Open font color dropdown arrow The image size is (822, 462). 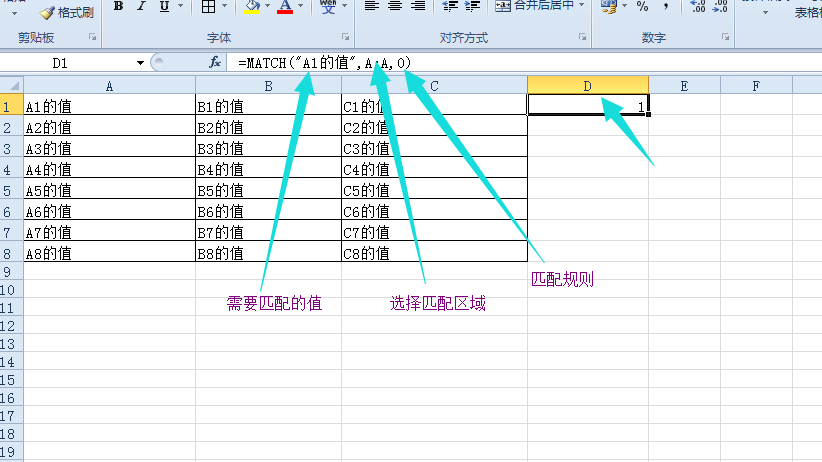(x=300, y=6)
